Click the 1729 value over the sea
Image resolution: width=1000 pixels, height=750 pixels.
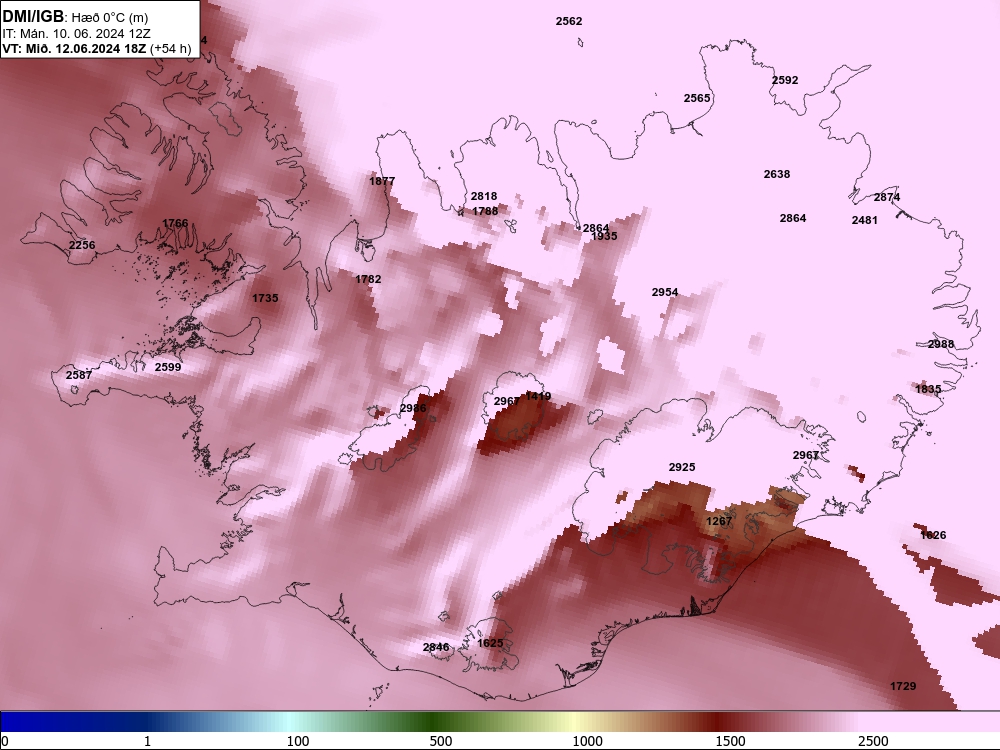(903, 686)
